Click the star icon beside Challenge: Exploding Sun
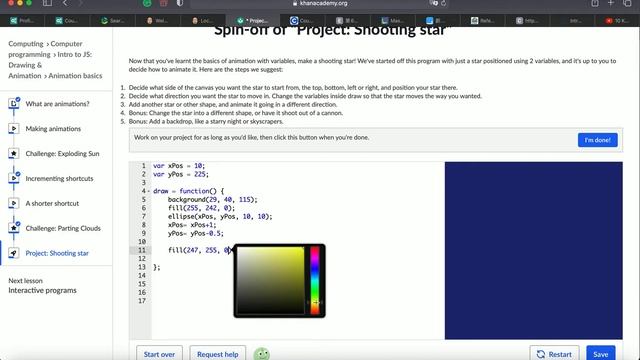This screenshot has width=640, height=360. pyautogui.click(x=13, y=153)
